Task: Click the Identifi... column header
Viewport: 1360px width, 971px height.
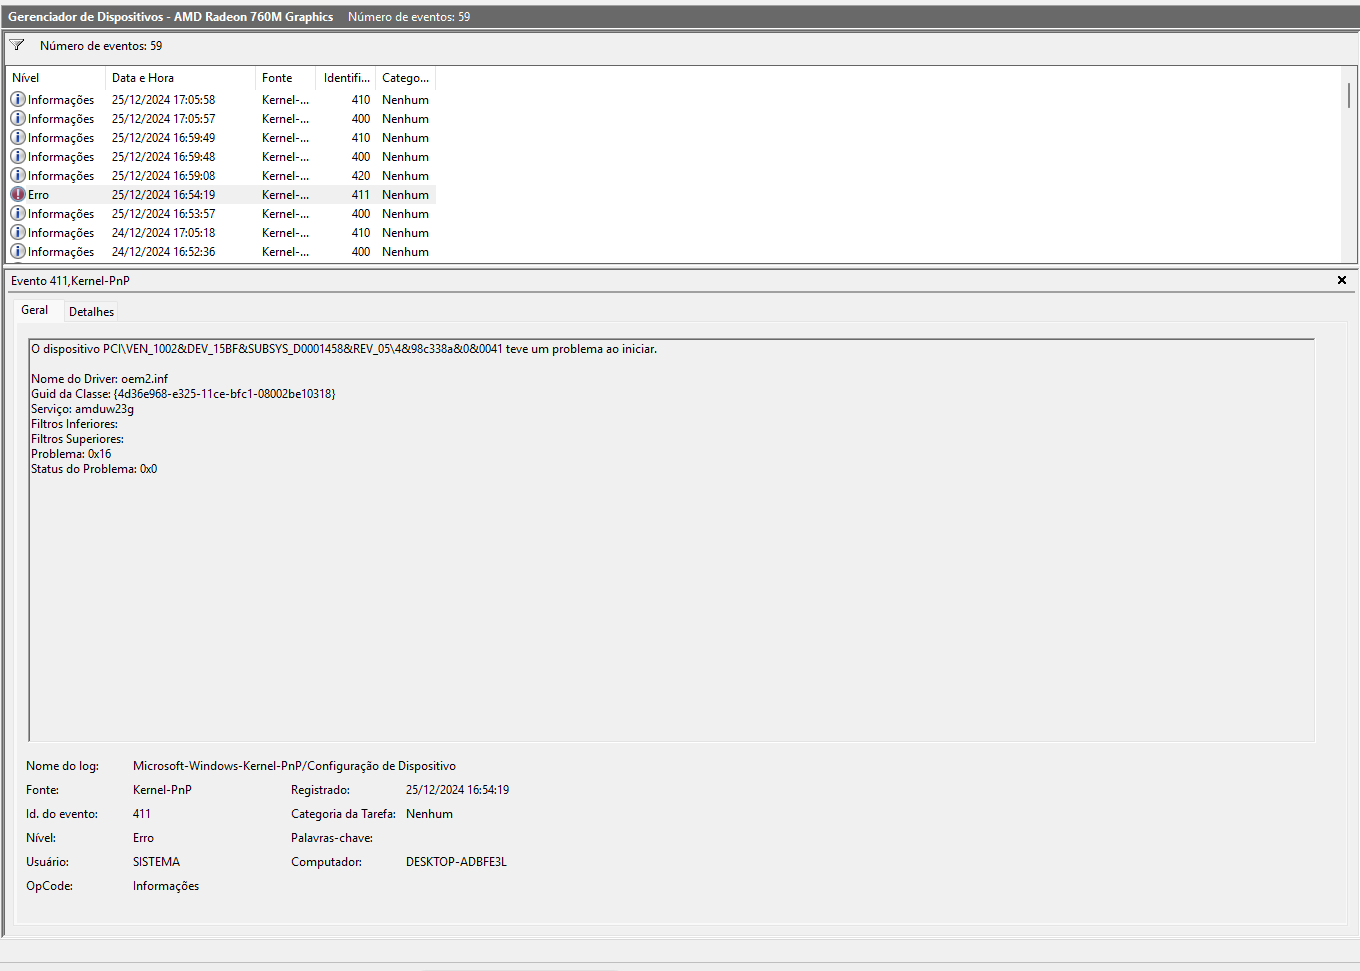Action: click(x=346, y=78)
